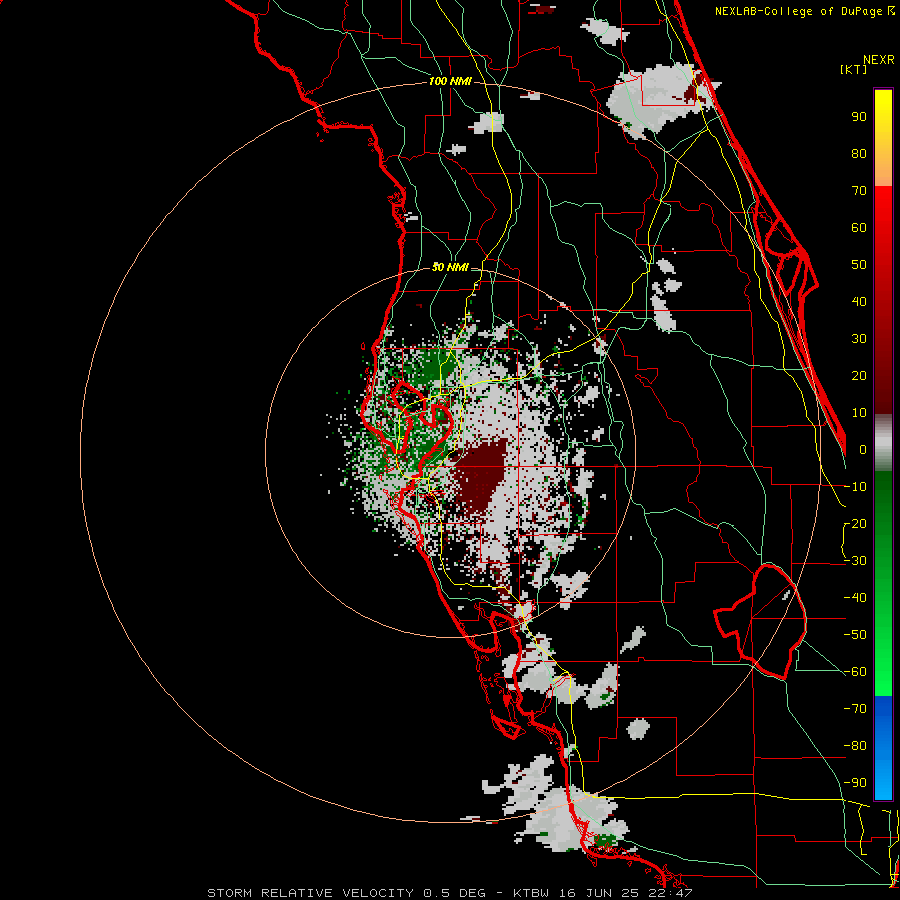Click the 90 value on the velocity scale

[859, 117]
